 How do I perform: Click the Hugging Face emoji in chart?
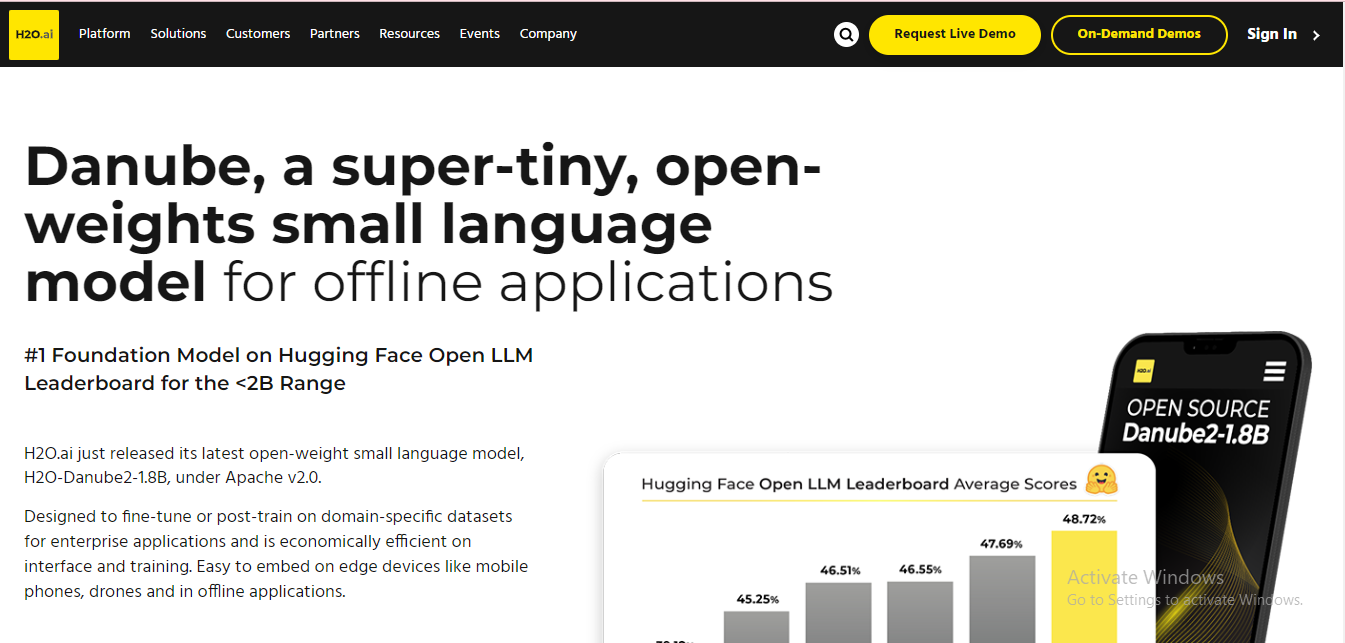1101,481
